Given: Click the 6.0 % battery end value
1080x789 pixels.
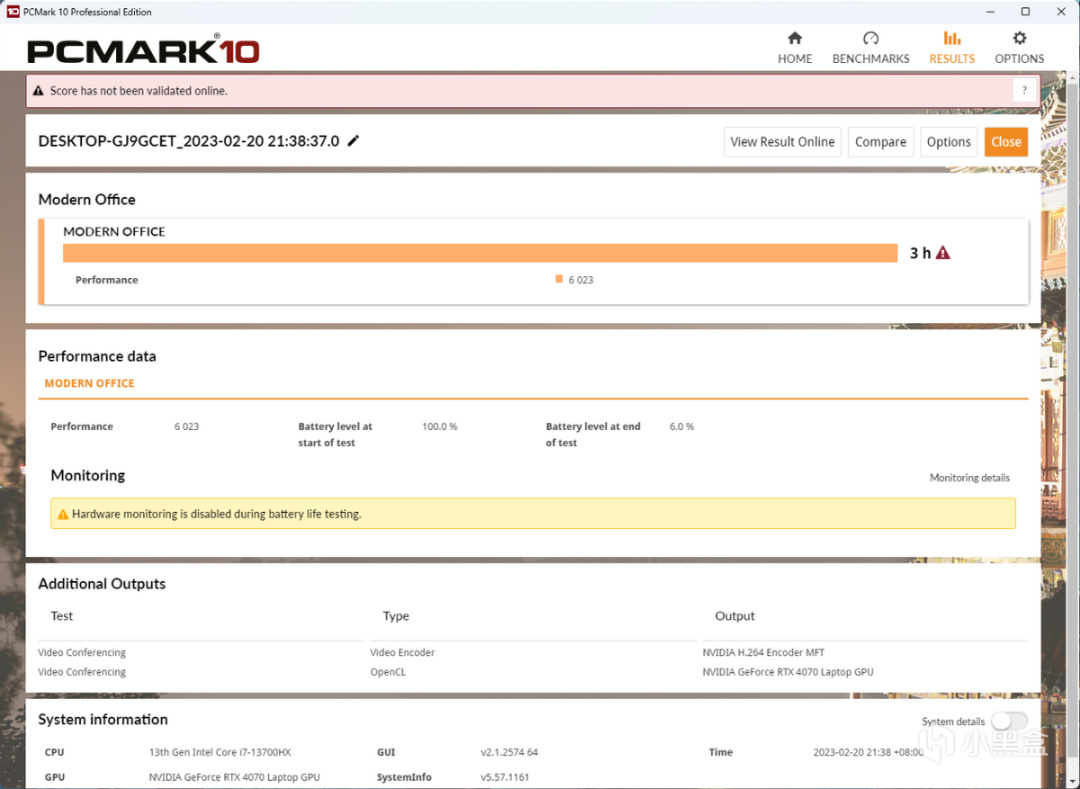Looking at the screenshot, I should pos(681,427).
